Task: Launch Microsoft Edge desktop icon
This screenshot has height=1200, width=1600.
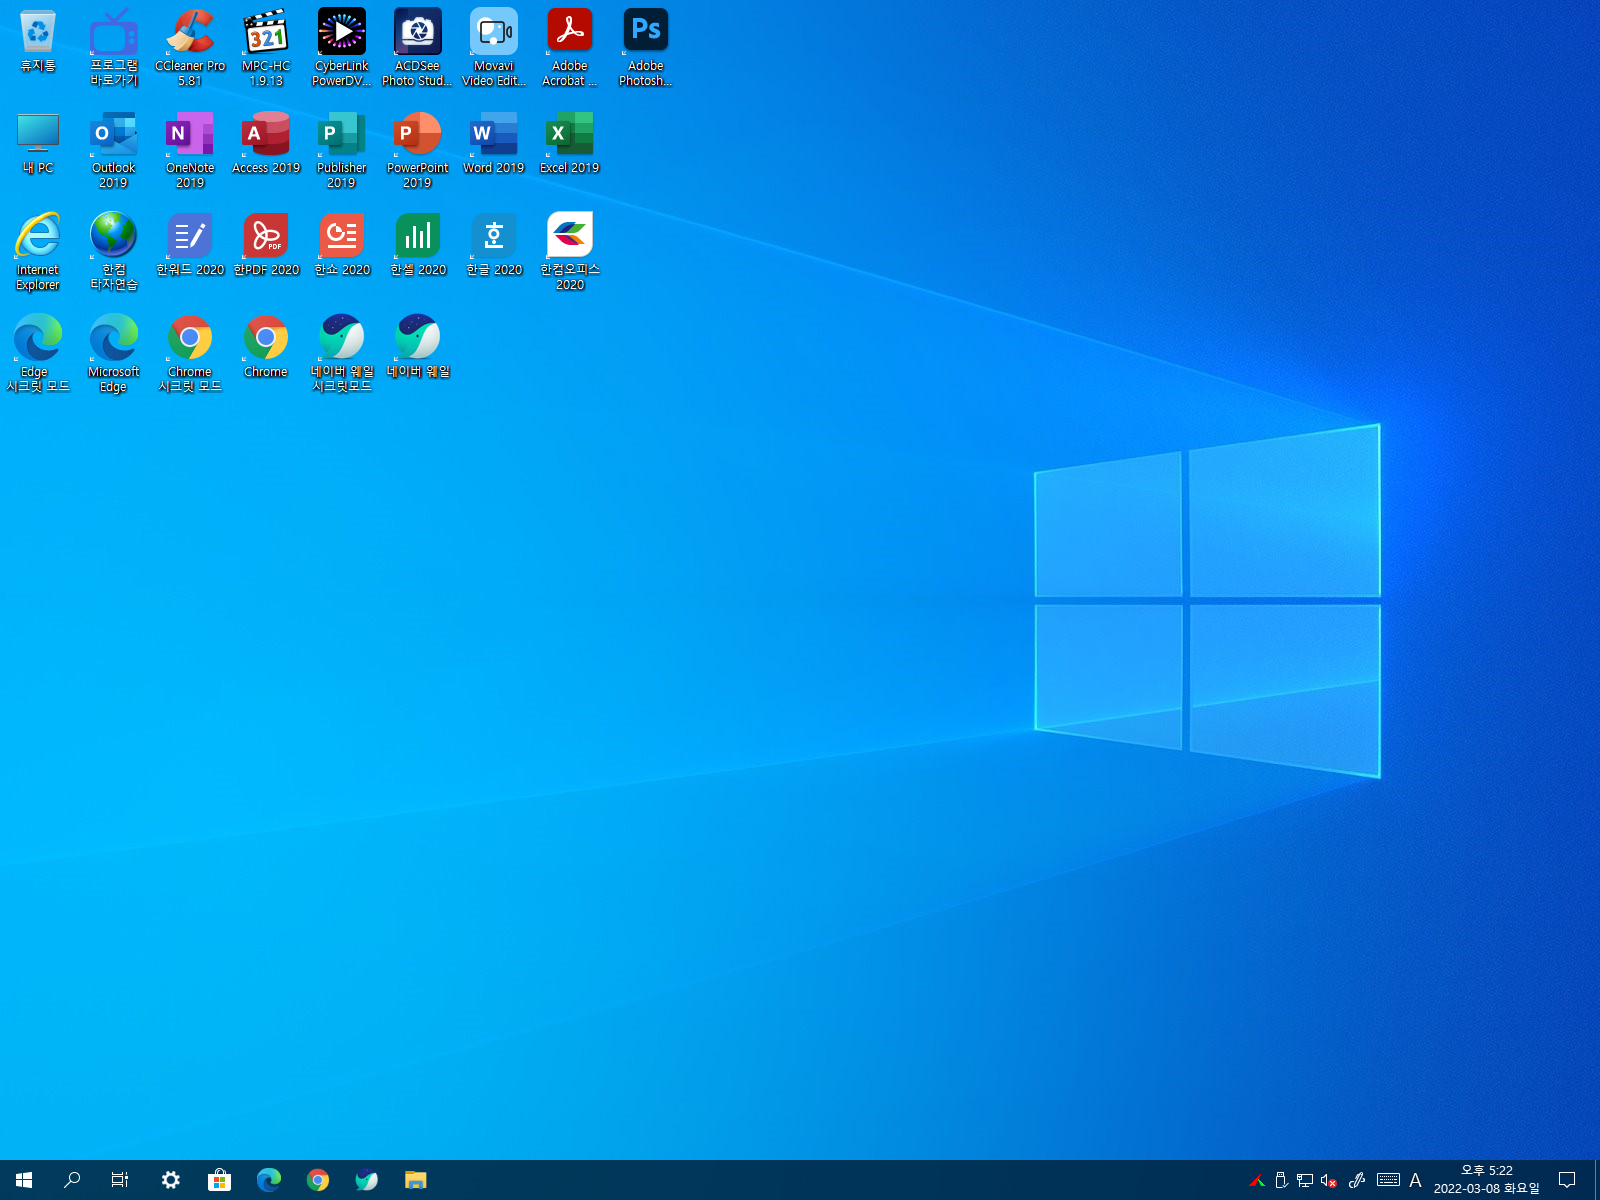Action: click(x=114, y=354)
